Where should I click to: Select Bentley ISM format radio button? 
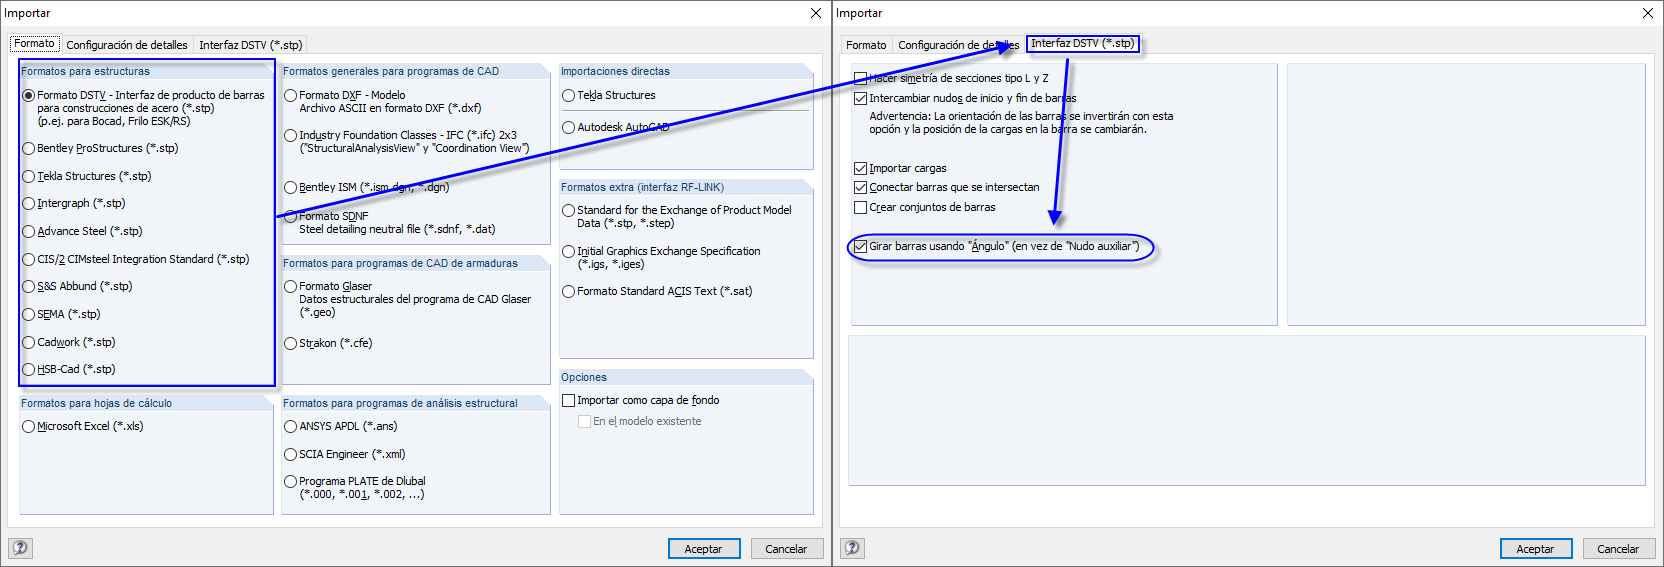coord(291,187)
